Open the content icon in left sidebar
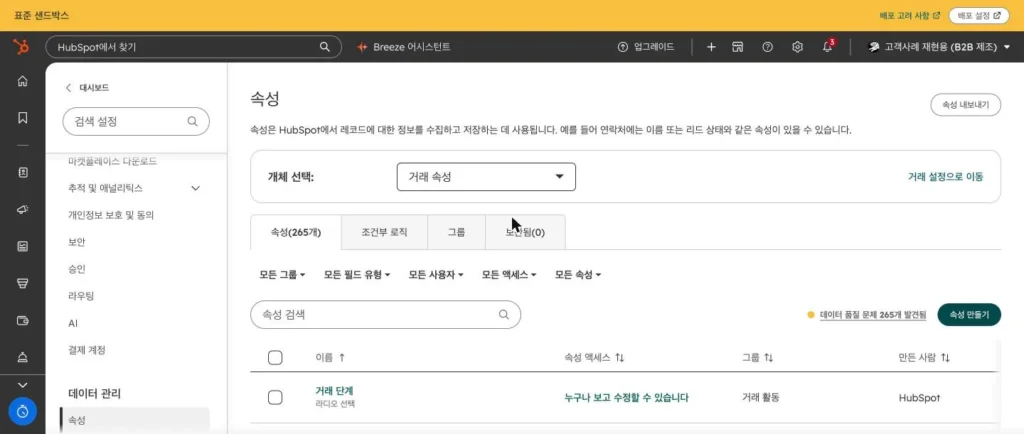 pyautogui.click(x=23, y=246)
